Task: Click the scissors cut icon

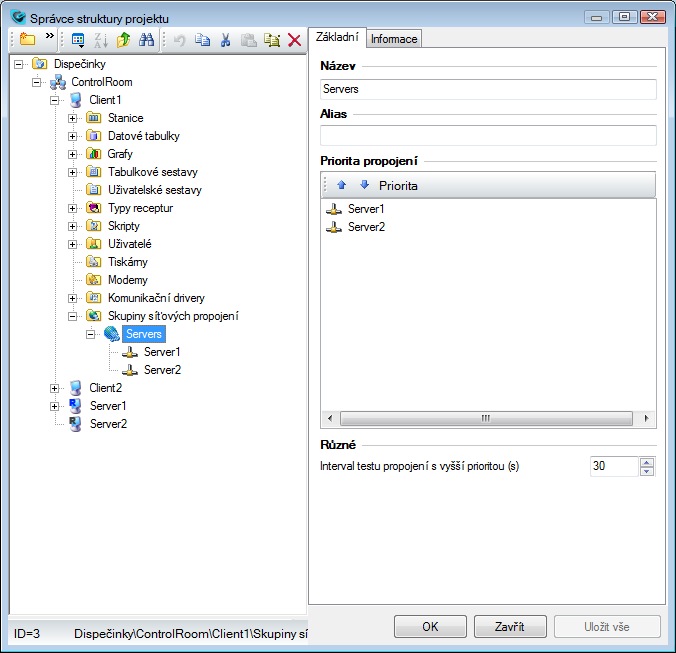Action: [x=225, y=40]
